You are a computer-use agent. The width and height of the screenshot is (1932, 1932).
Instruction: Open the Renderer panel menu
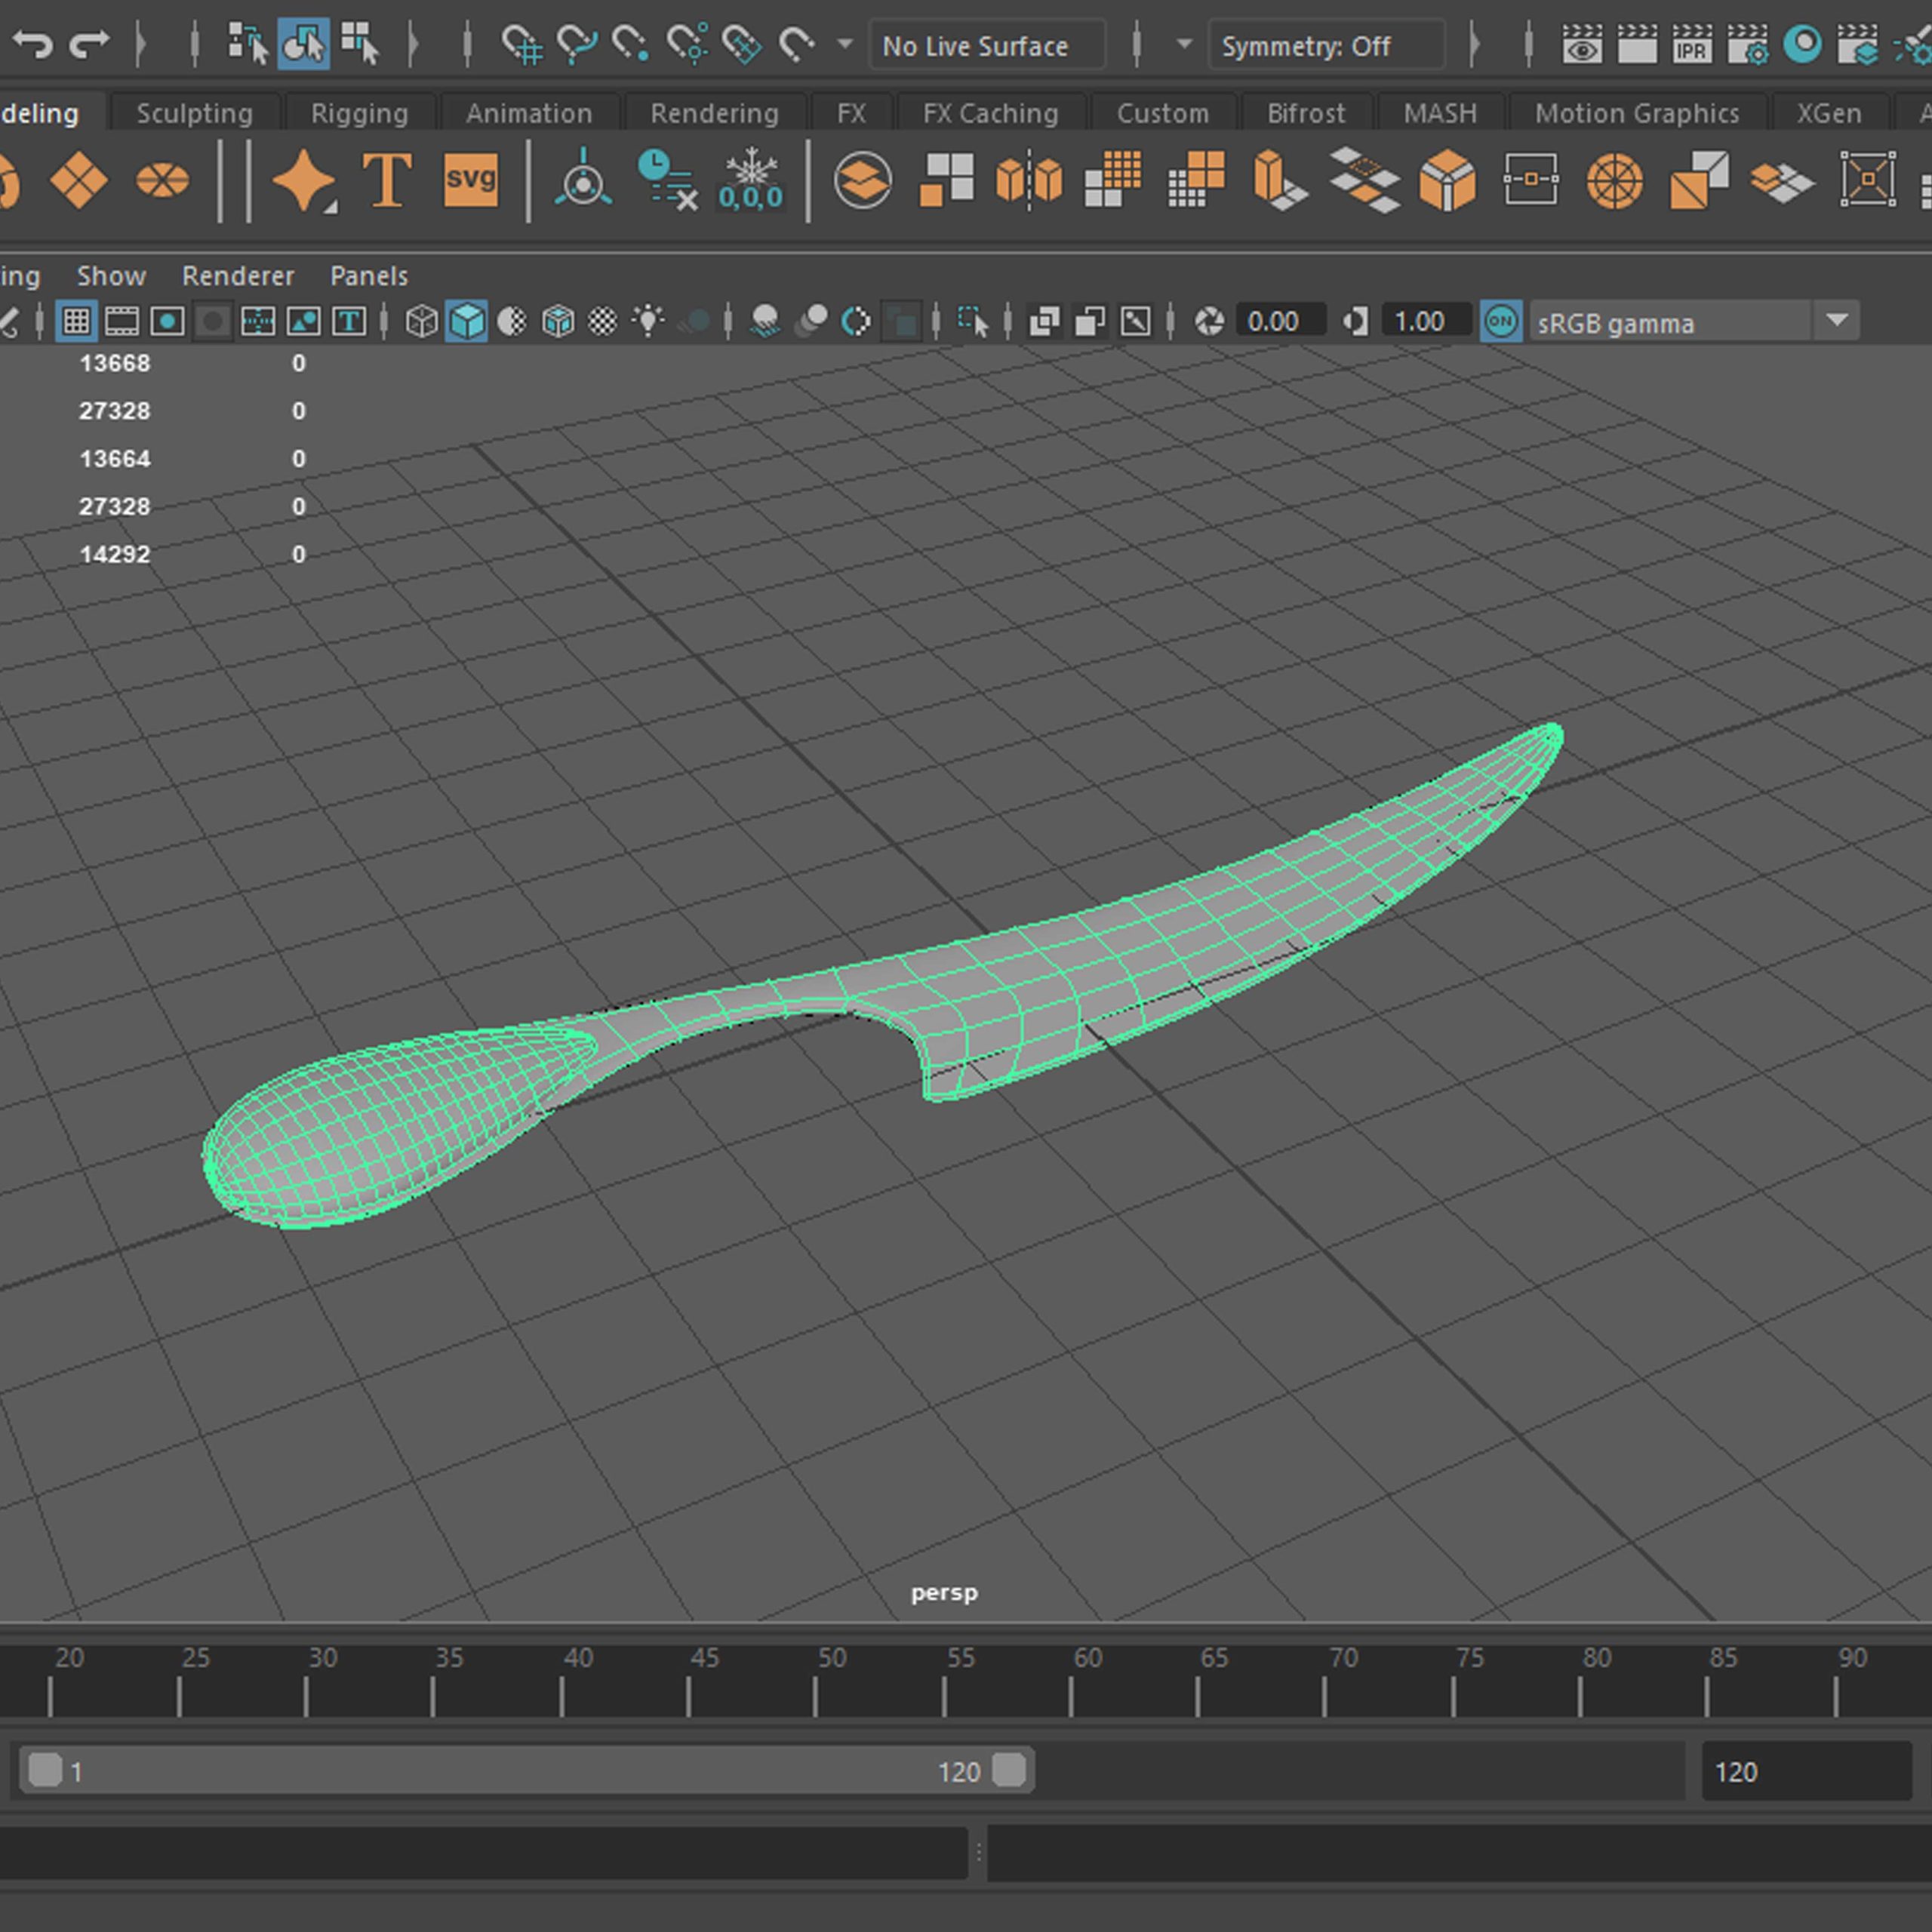[x=238, y=276]
